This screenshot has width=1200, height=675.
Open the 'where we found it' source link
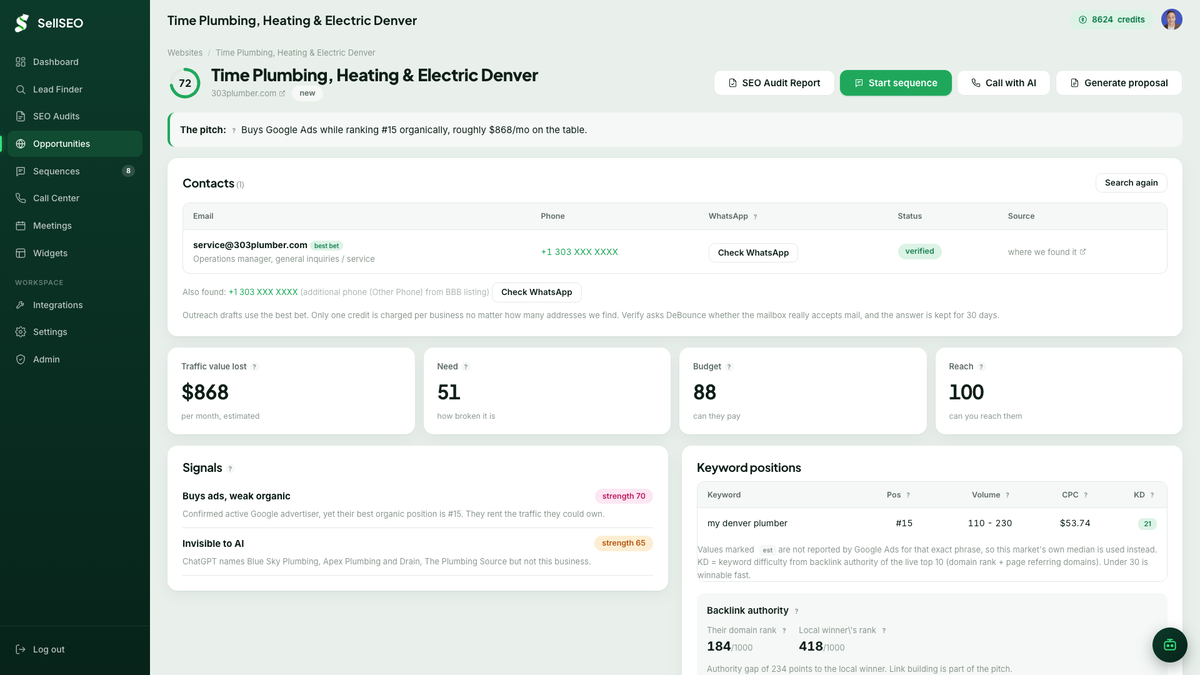1046,252
